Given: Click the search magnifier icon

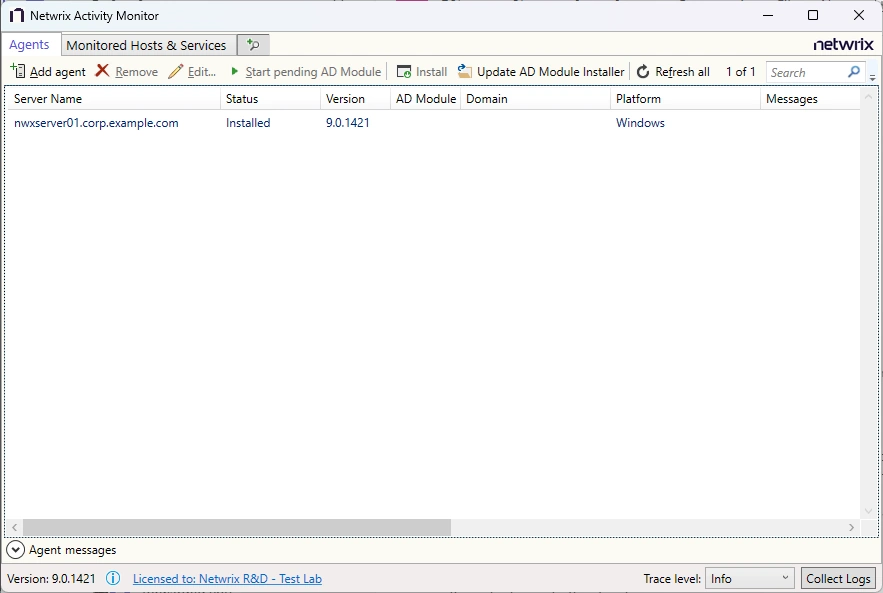Looking at the screenshot, I should coord(854,72).
